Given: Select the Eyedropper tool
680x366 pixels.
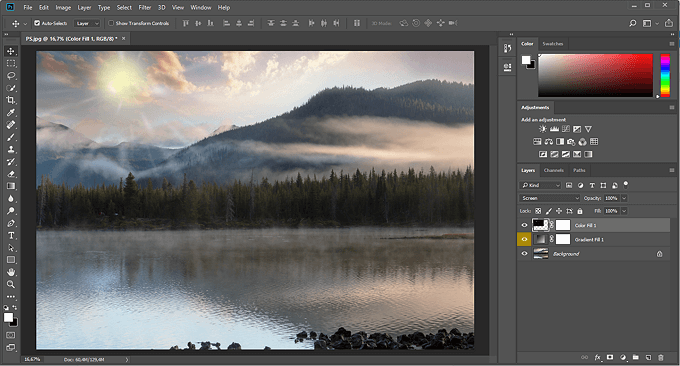Looking at the screenshot, I should click(11, 113).
